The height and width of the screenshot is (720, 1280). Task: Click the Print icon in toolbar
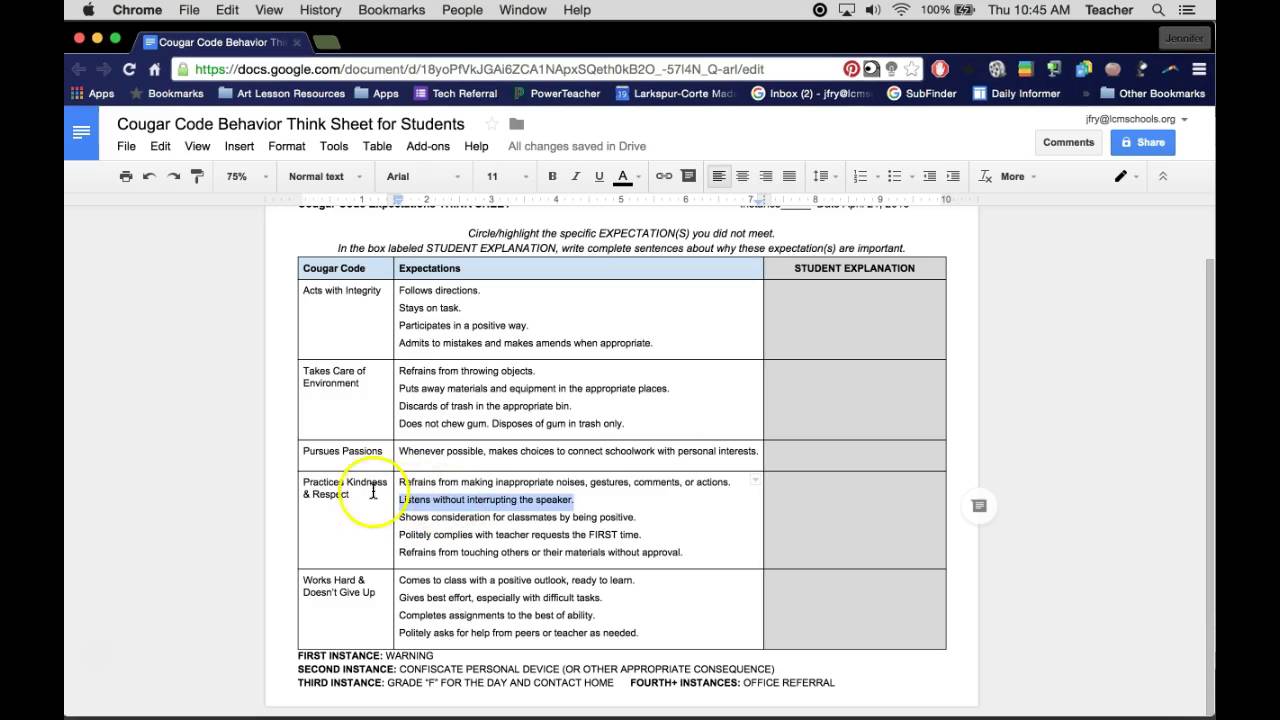126,176
